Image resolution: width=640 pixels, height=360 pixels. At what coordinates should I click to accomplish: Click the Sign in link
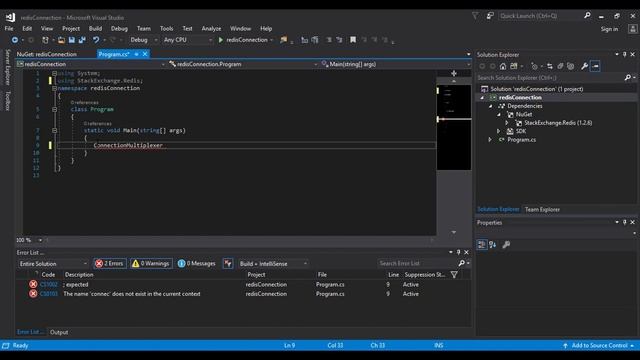point(609,29)
